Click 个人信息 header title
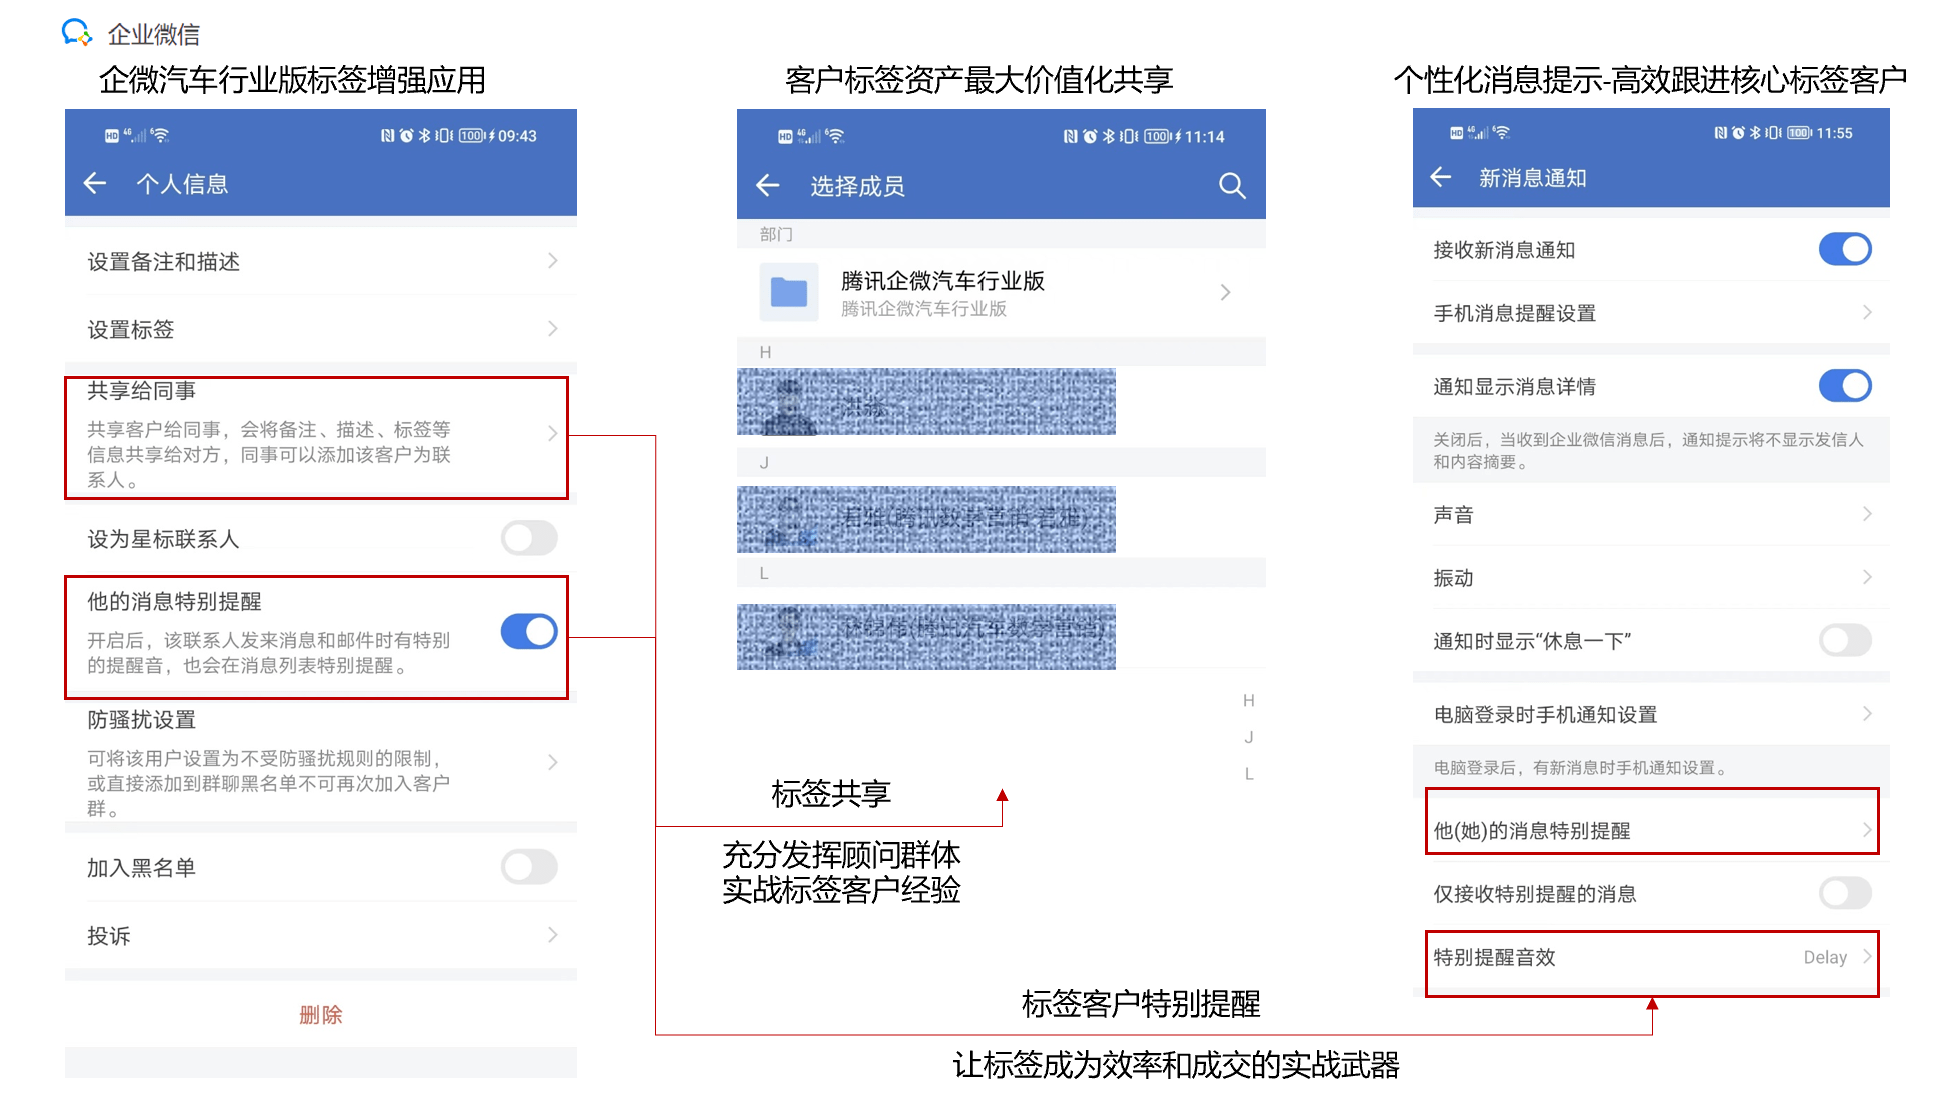 182,184
